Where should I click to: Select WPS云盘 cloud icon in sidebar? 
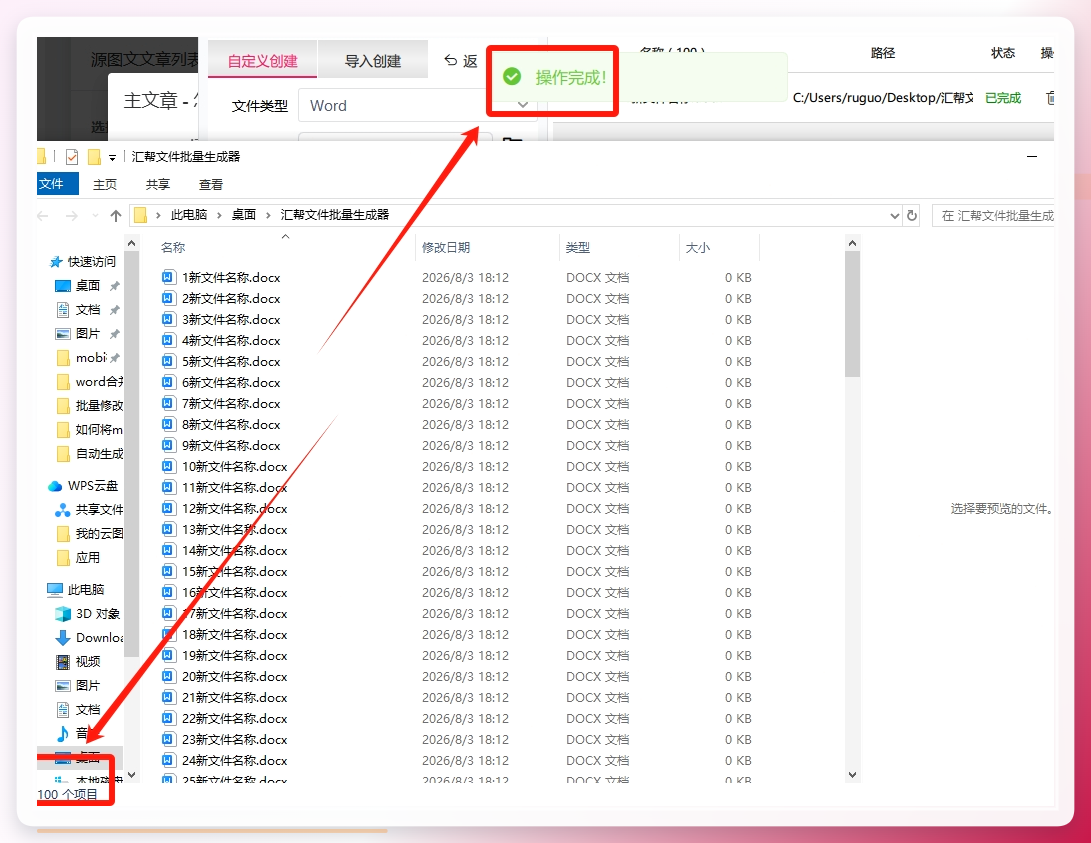click(55, 485)
